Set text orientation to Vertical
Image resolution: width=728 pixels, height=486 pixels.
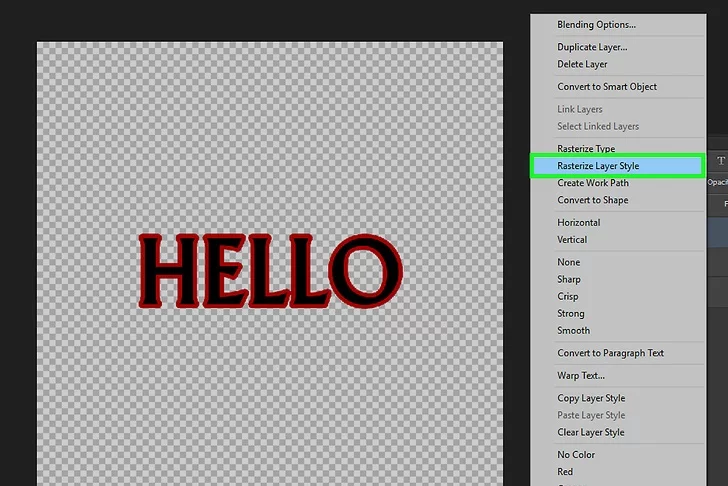click(572, 240)
